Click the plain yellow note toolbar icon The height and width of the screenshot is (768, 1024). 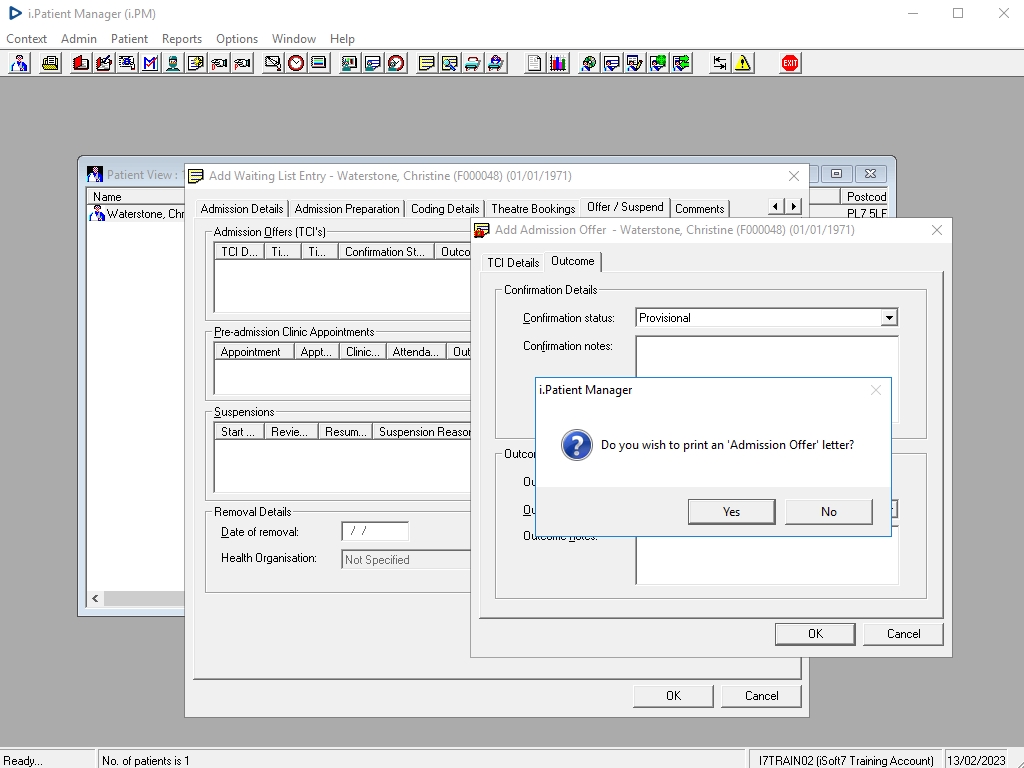click(x=426, y=63)
